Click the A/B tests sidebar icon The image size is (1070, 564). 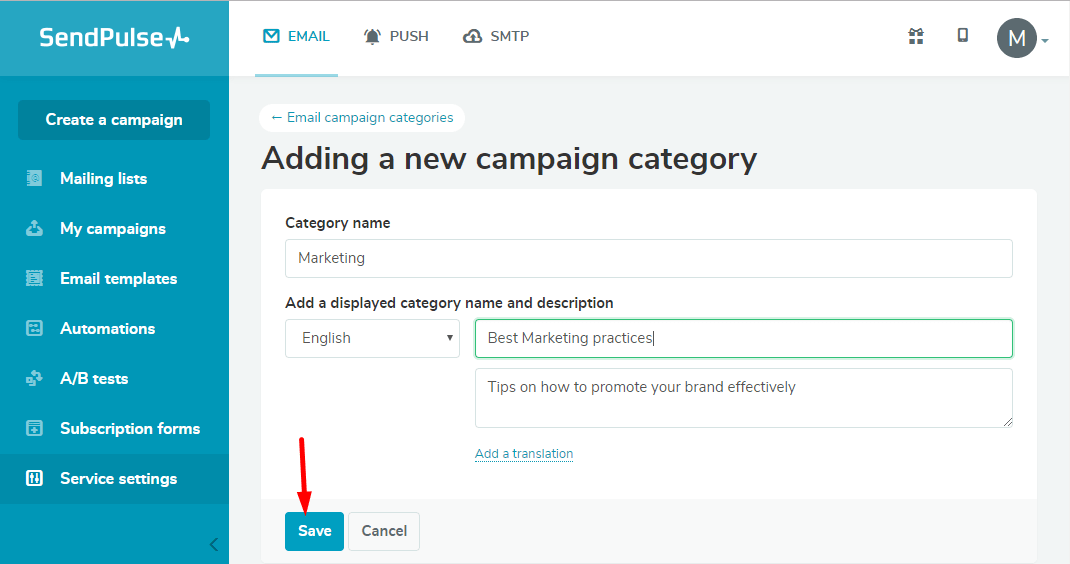click(34, 378)
